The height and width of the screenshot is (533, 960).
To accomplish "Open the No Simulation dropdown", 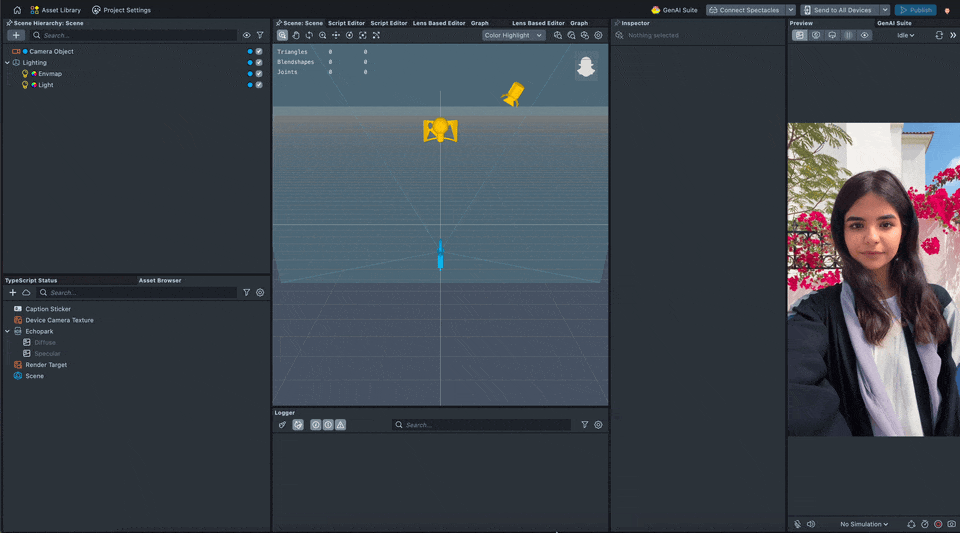I will (x=864, y=524).
